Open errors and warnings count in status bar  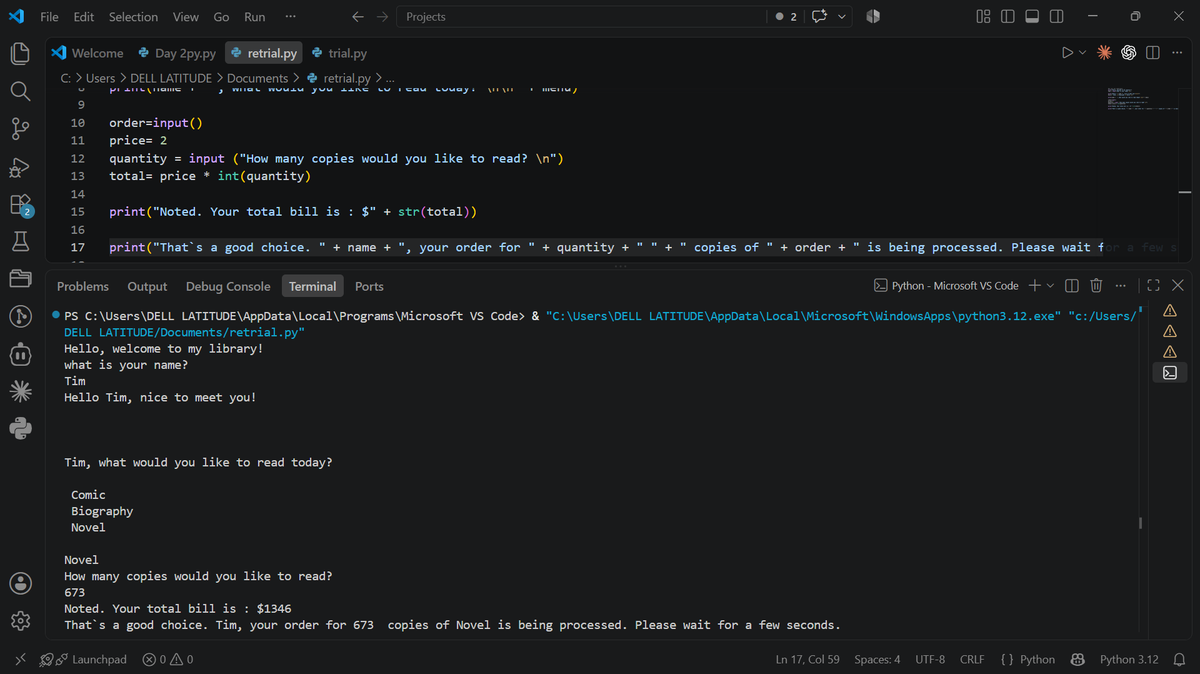pyautogui.click(x=168, y=659)
